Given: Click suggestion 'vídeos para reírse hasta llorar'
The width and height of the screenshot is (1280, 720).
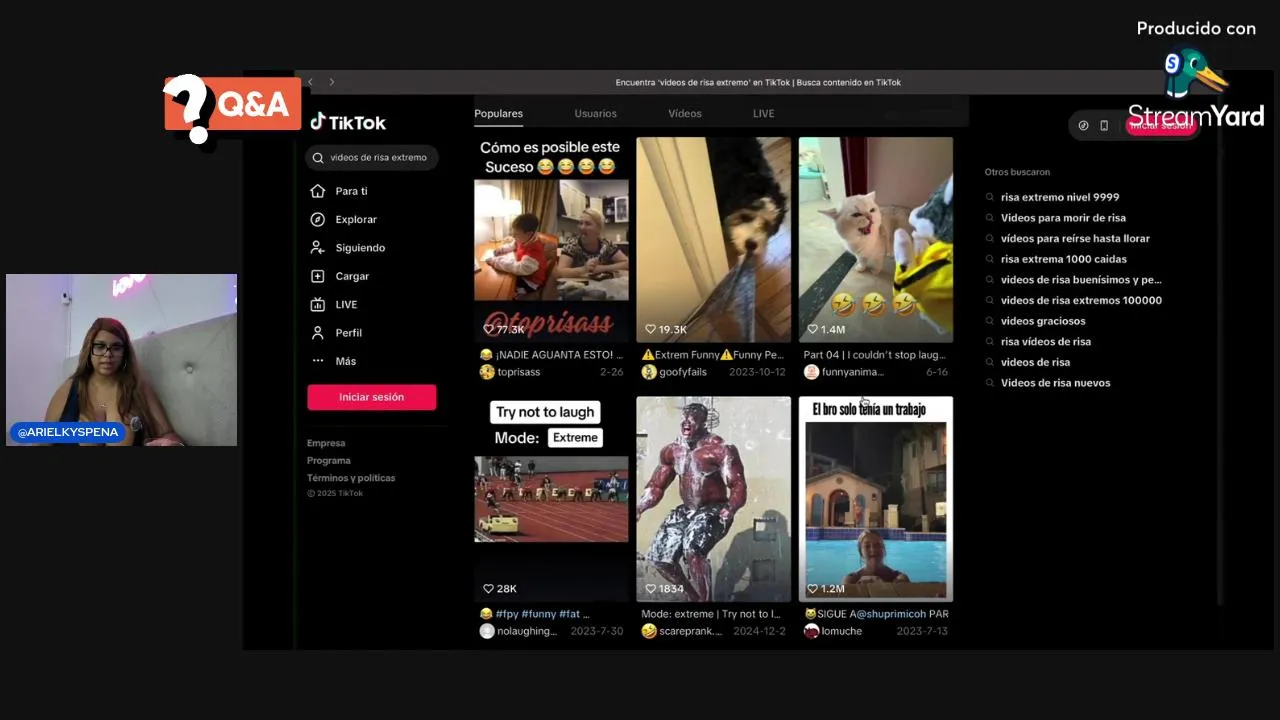Looking at the screenshot, I should (x=1075, y=238).
